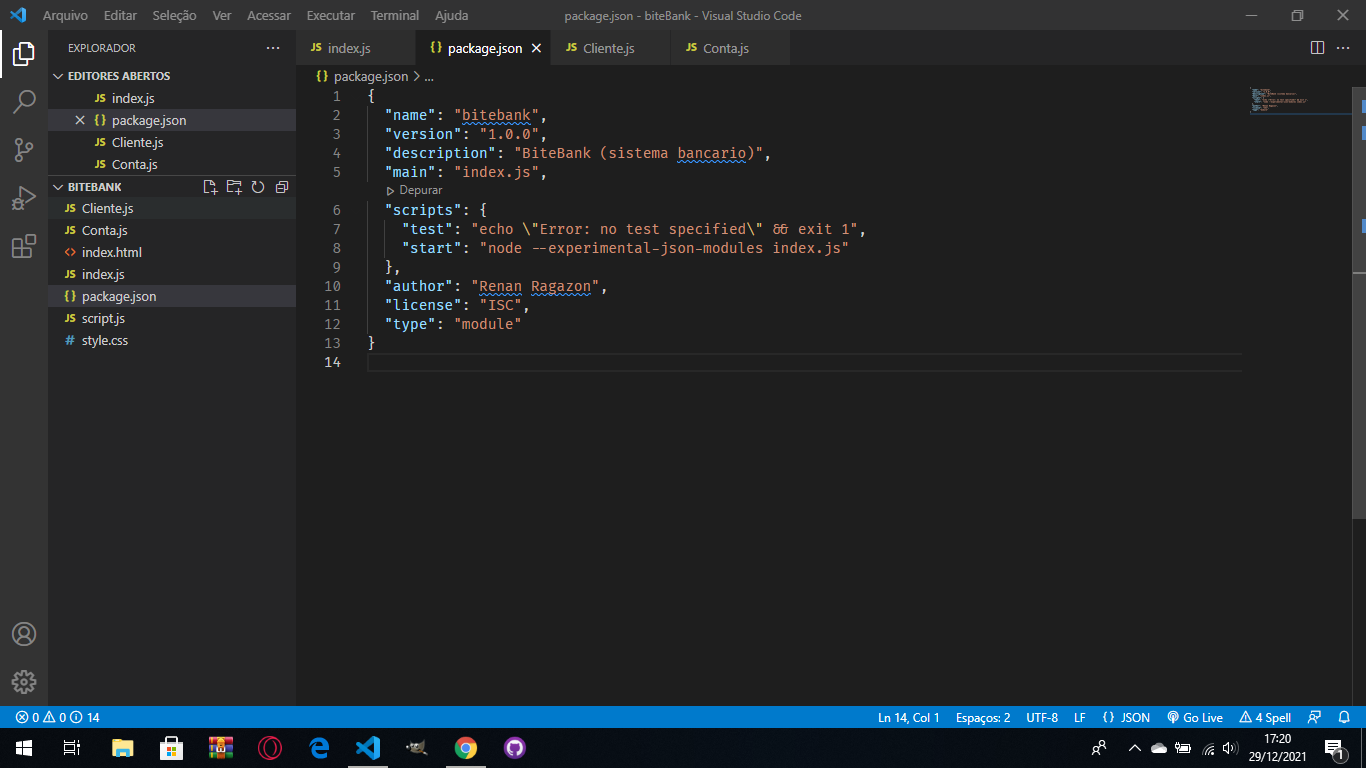Screen dimensions: 1366x768
Task: Open Arquivo menu
Action: 65,16
